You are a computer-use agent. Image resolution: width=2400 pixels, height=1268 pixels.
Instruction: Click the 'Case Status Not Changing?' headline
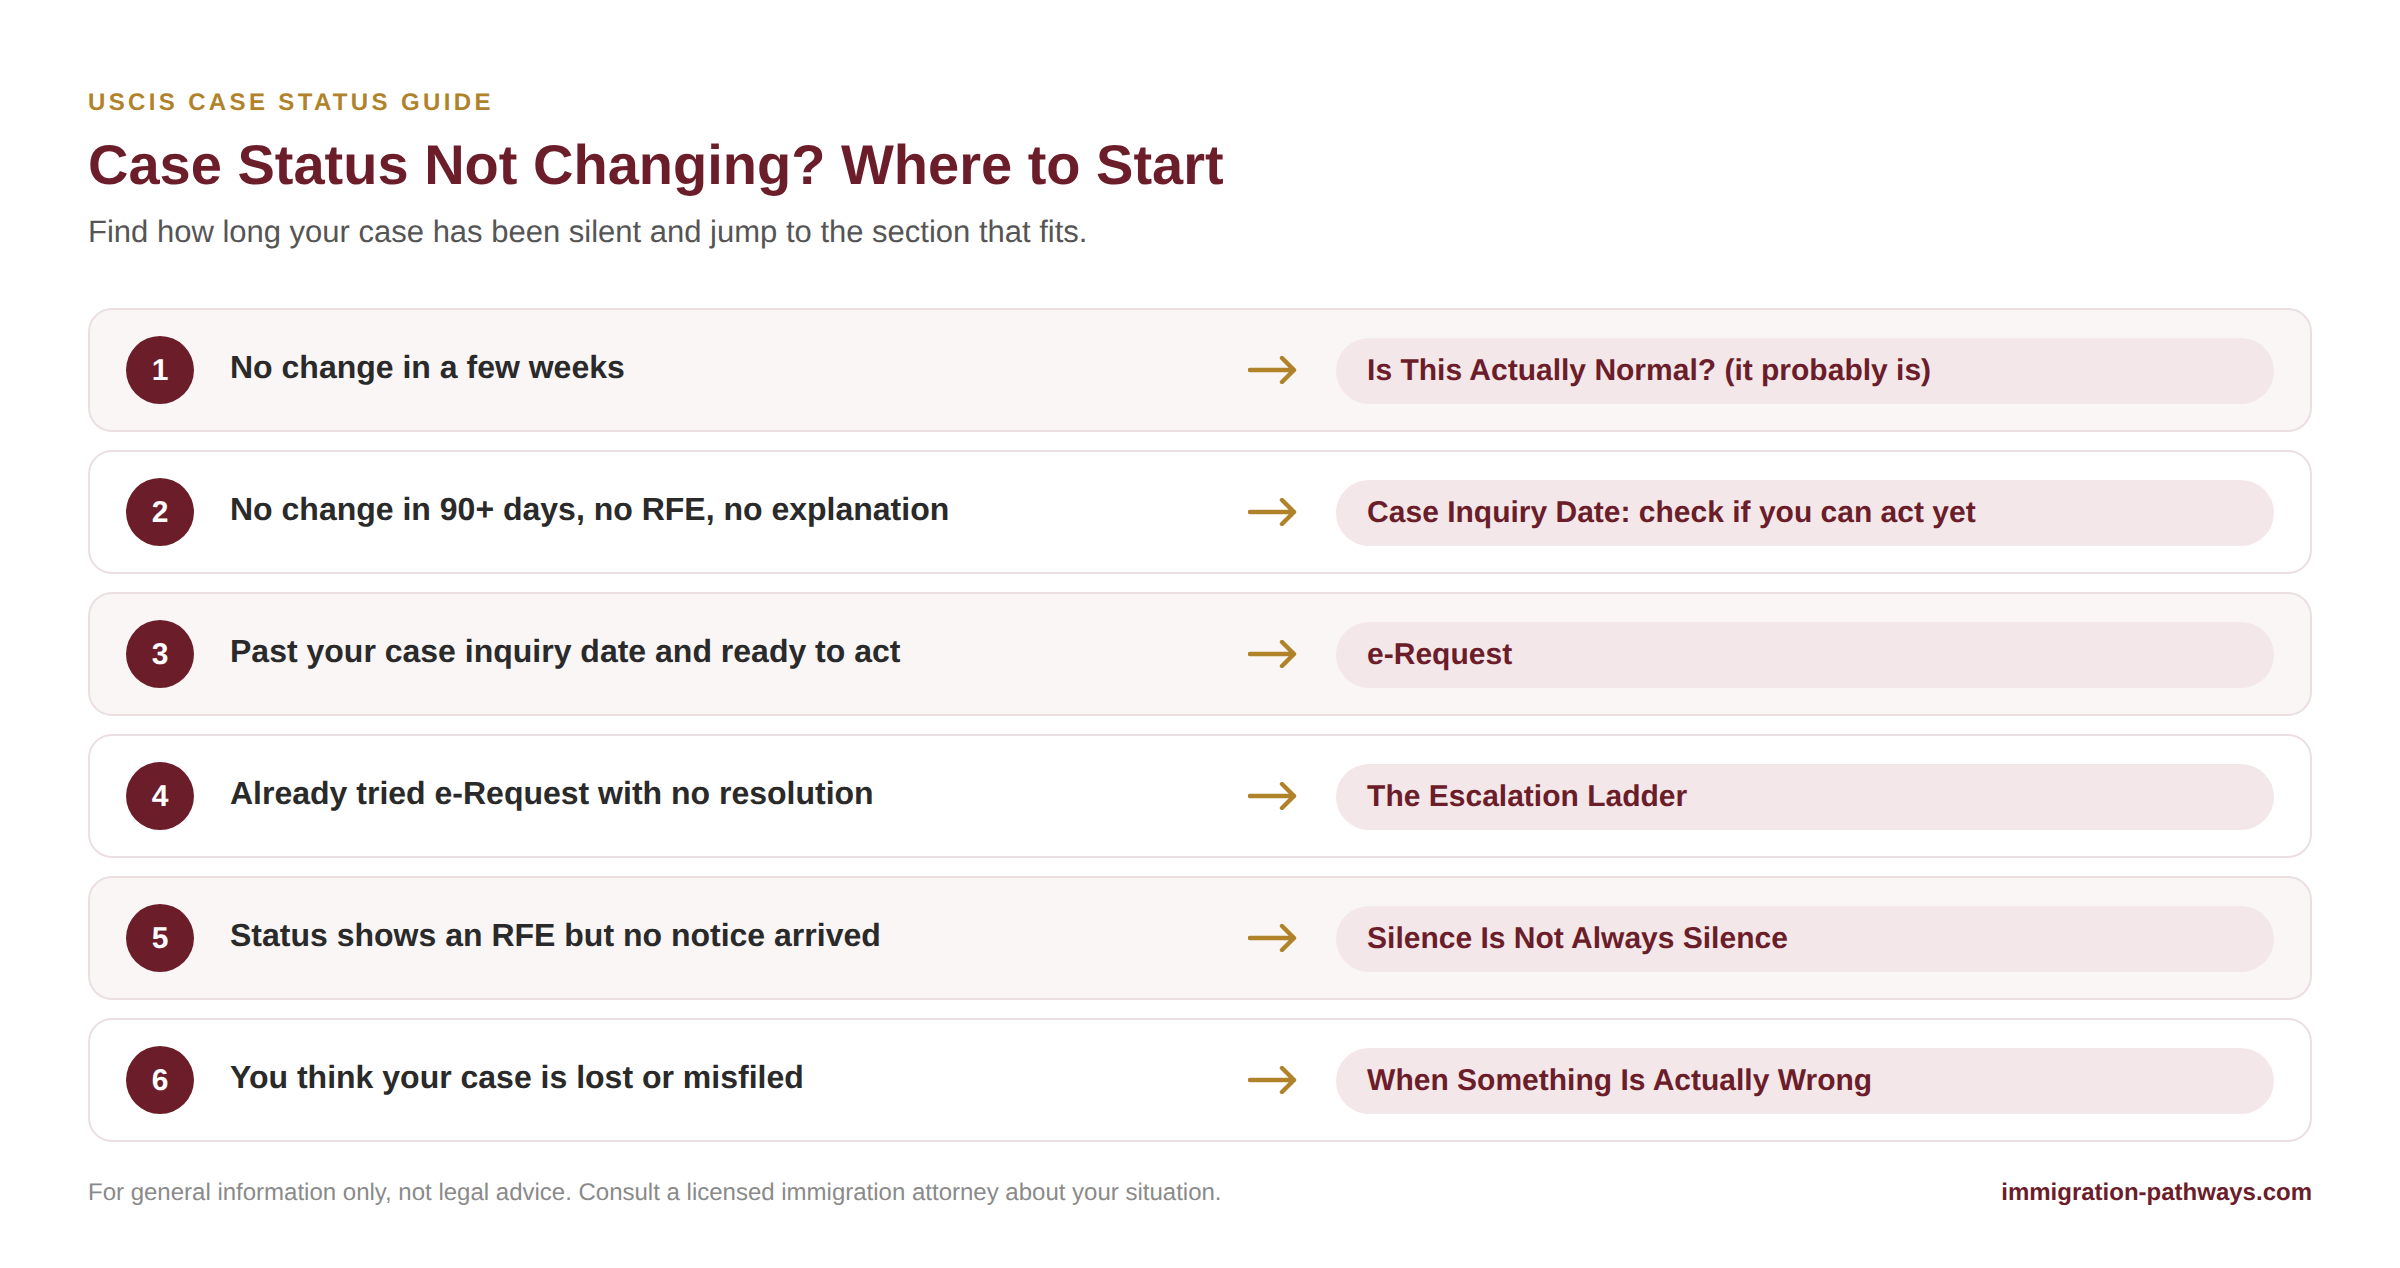656,165
